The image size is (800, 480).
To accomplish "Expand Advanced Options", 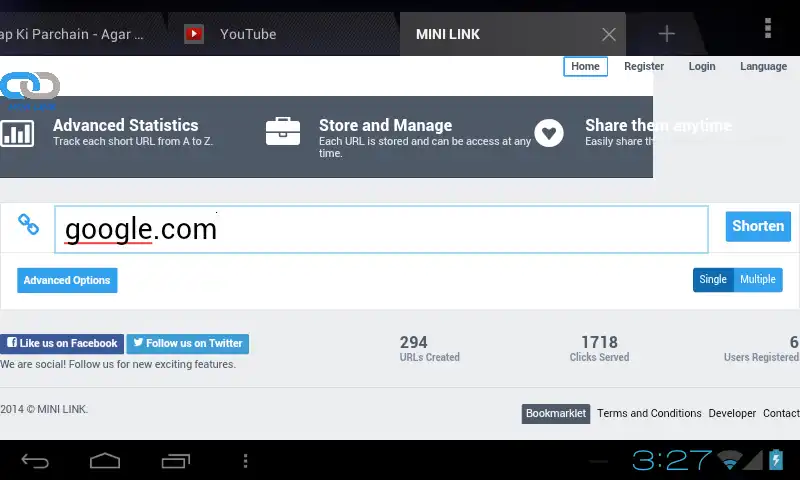I will point(67,280).
